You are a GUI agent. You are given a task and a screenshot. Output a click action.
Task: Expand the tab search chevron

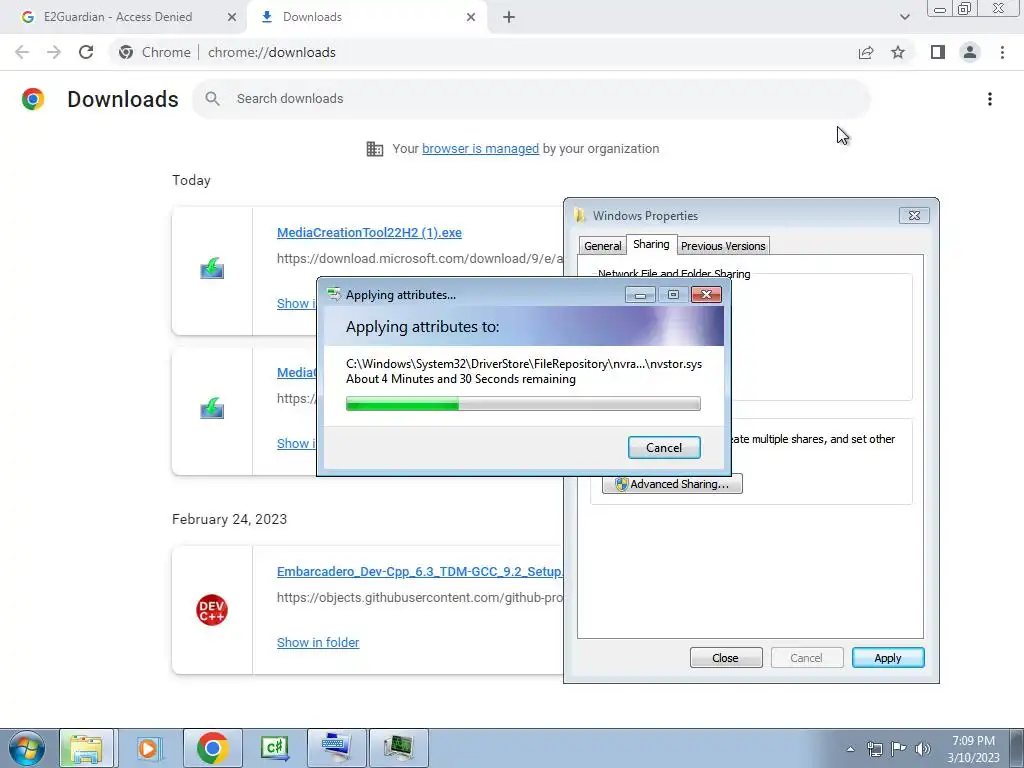904,17
